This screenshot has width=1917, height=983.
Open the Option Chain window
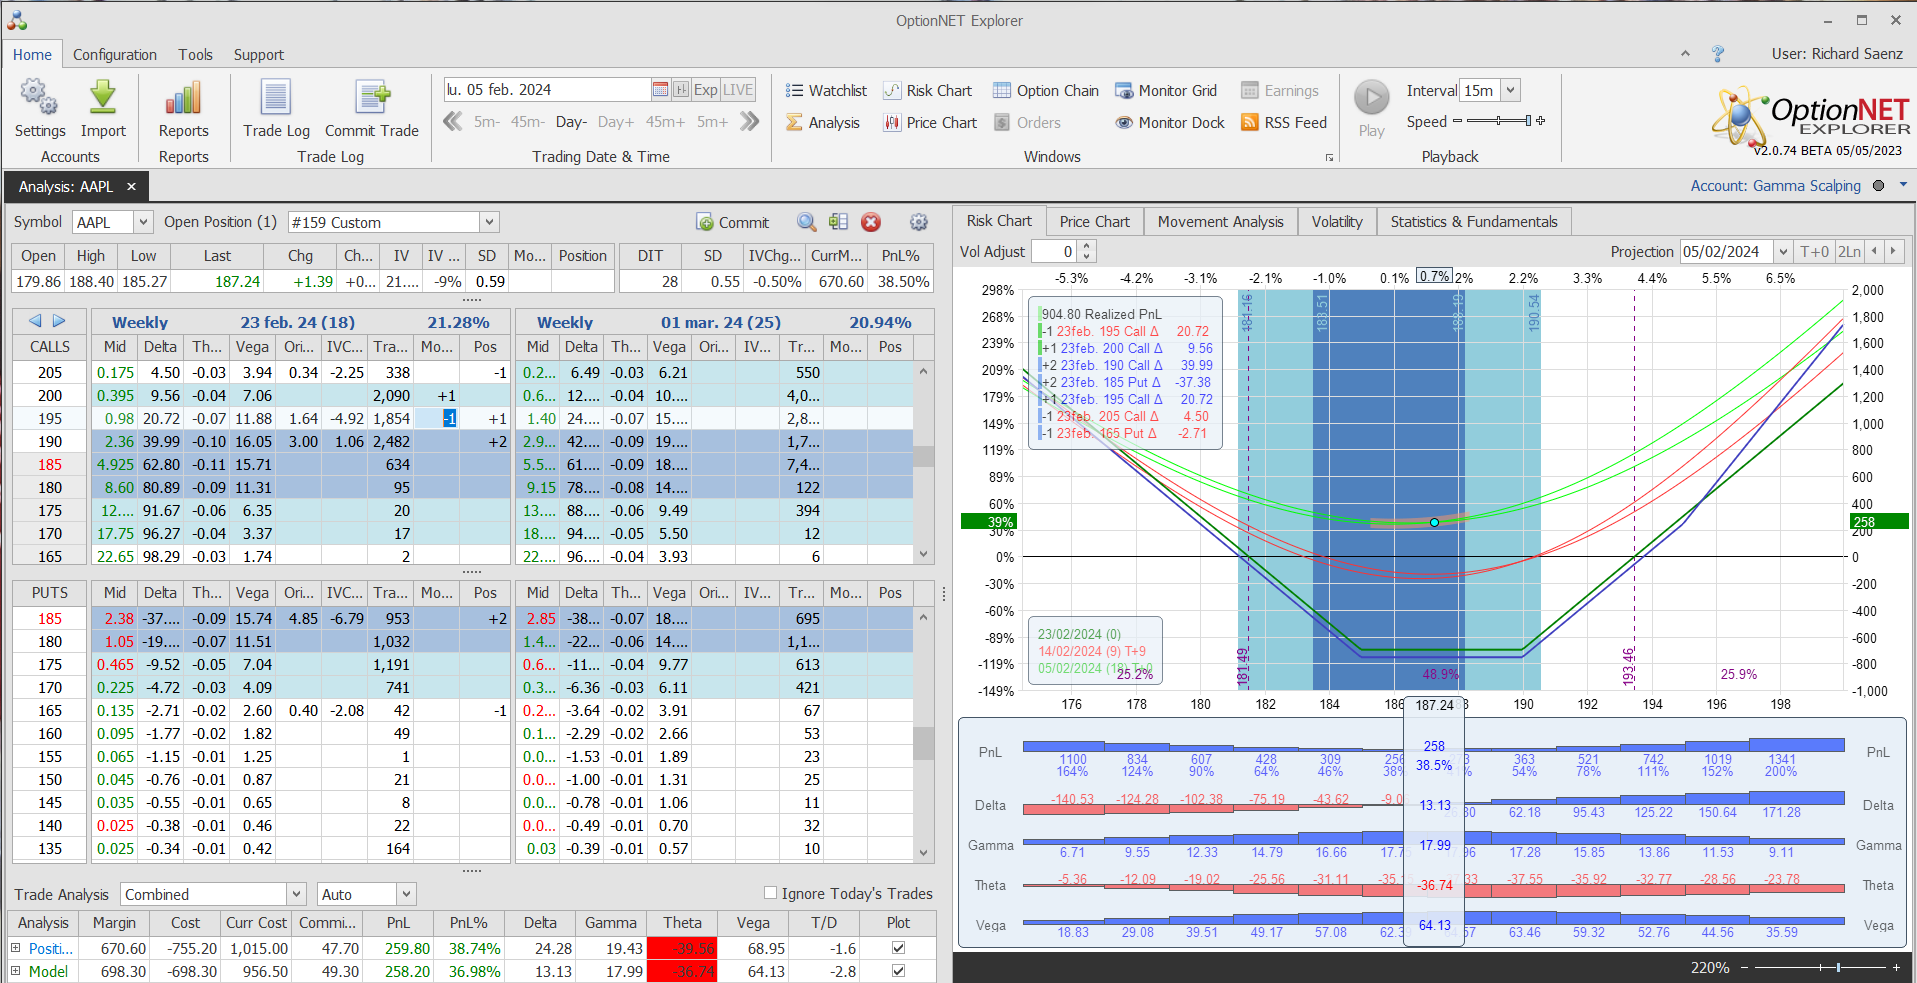[x=1045, y=90]
